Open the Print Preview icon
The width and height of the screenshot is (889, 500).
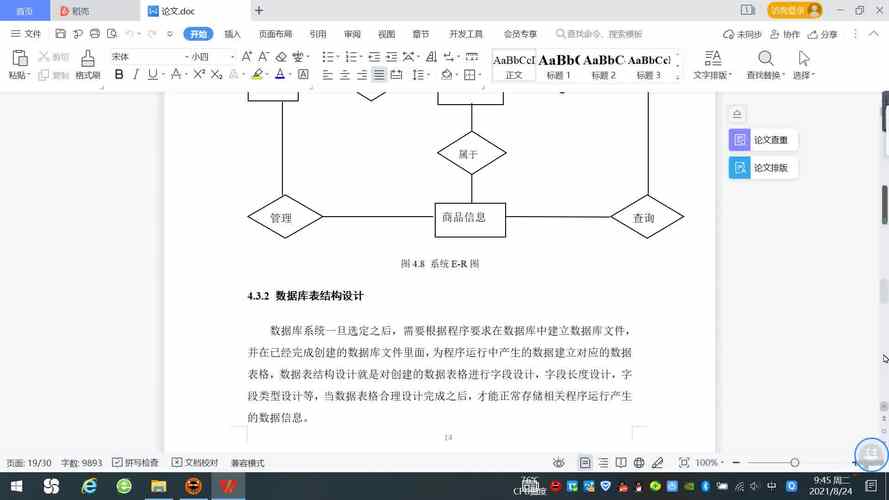click(x=112, y=34)
